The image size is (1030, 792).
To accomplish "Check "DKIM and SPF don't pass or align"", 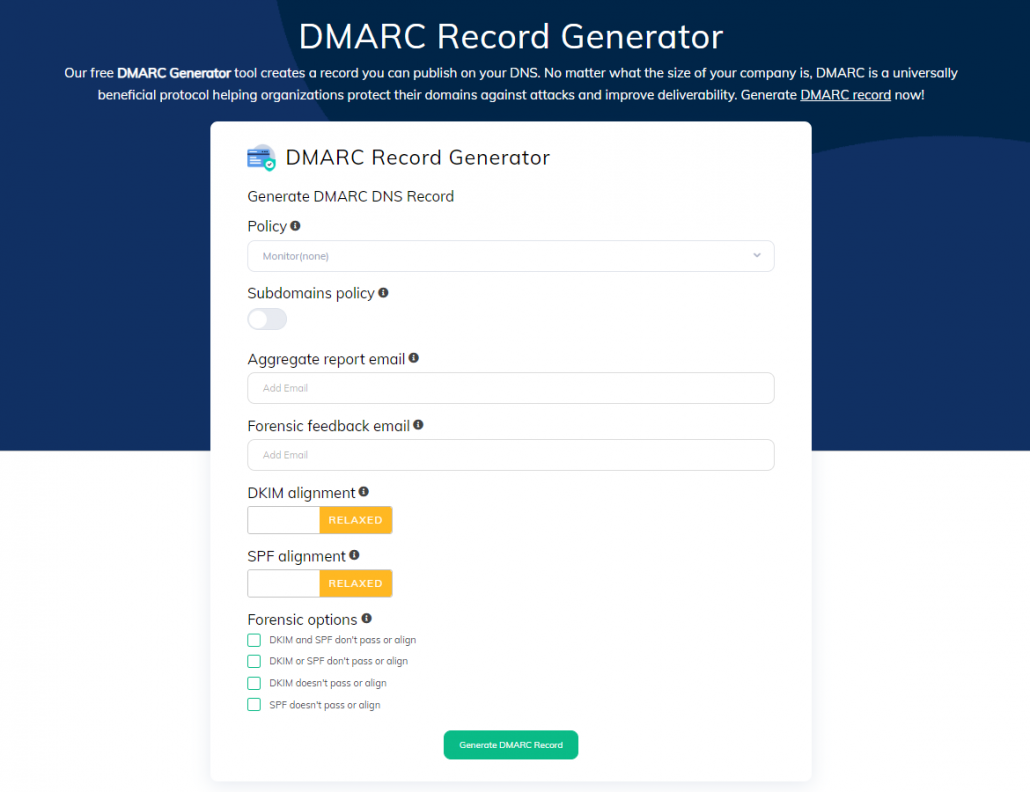I will (254, 639).
